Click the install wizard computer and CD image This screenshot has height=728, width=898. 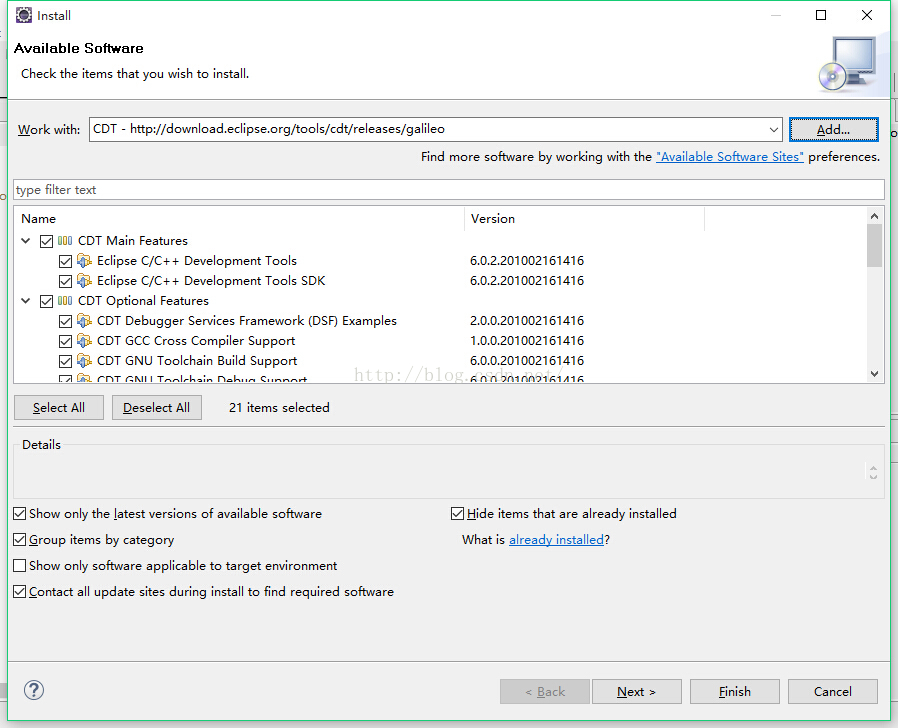(849, 64)
